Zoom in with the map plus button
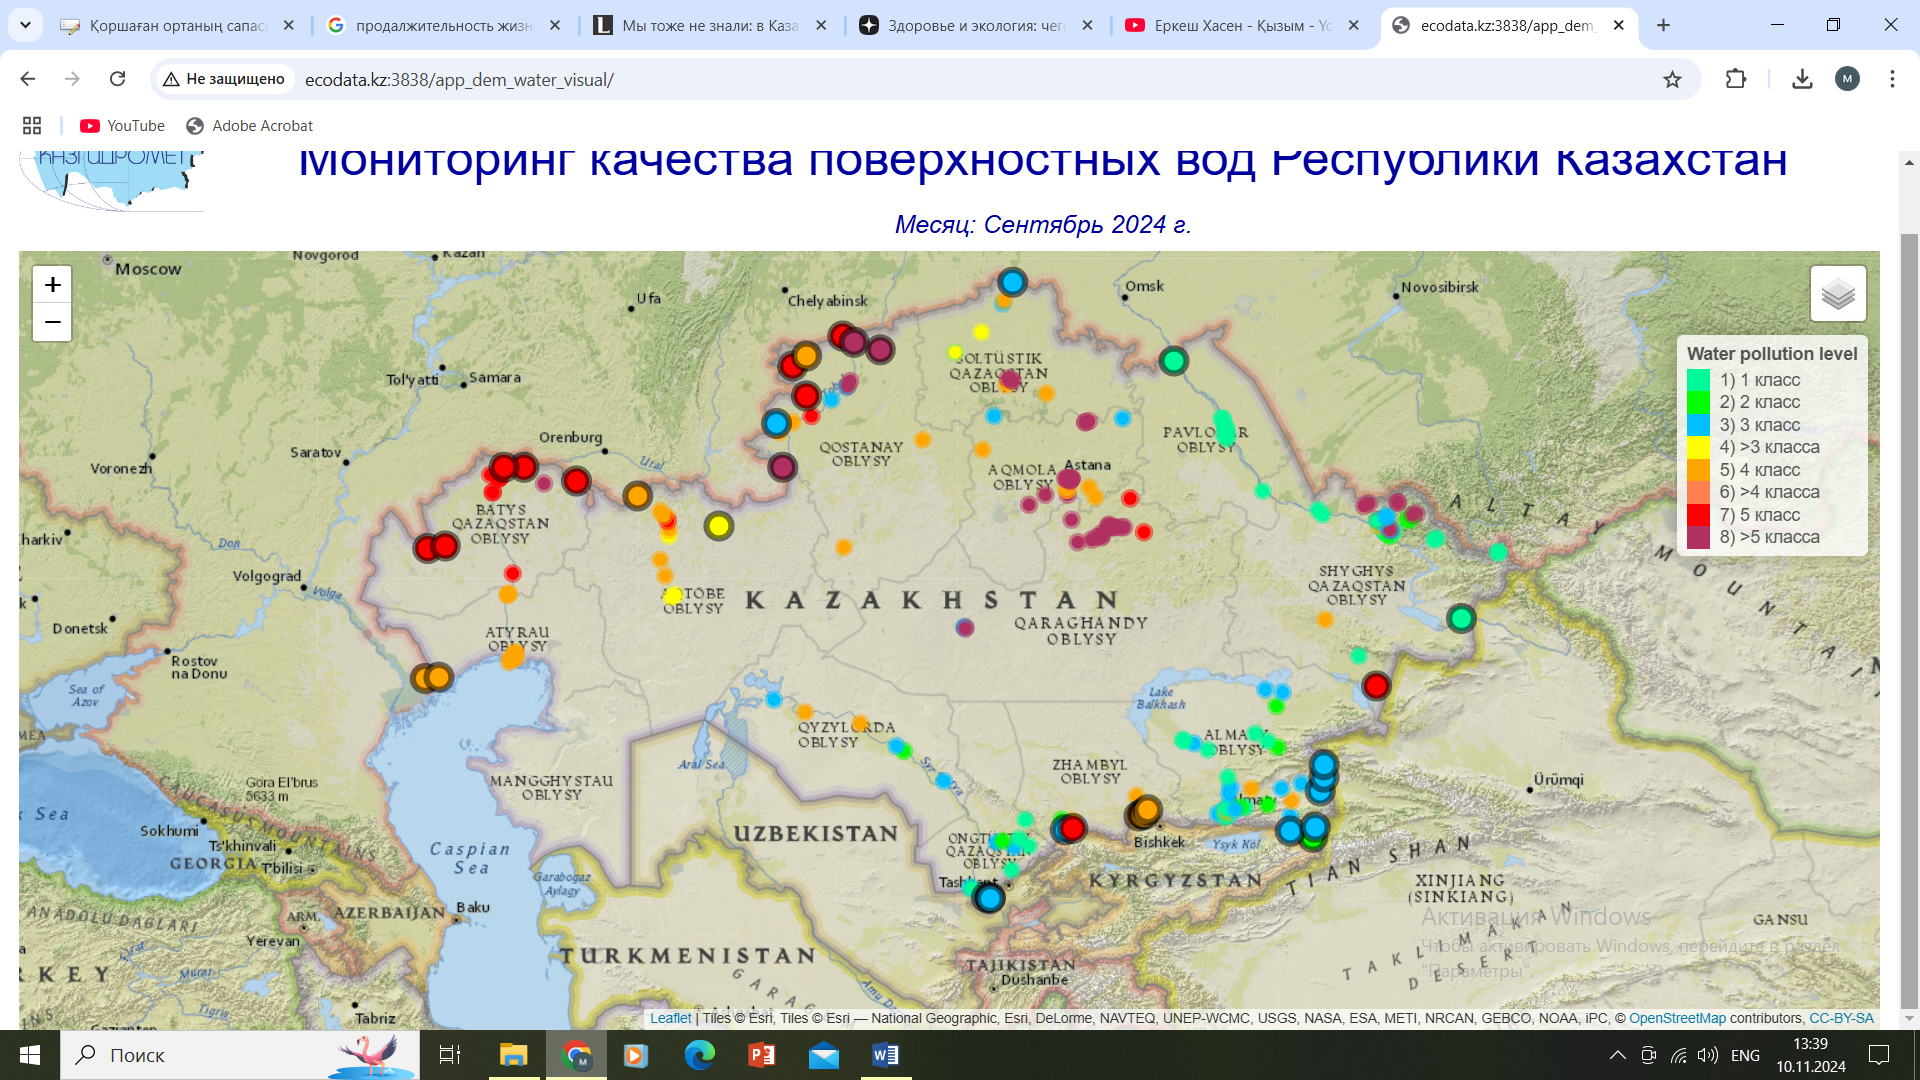1920x1080 pixels. tap(52, 285)
